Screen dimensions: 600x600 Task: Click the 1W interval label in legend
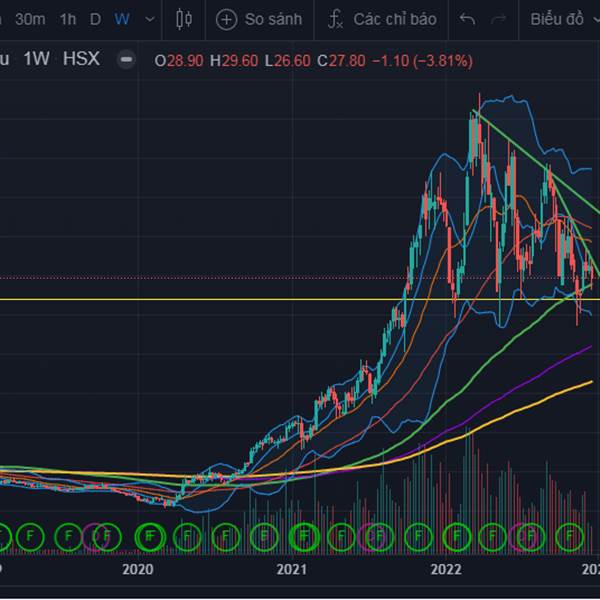pos(36,59)
